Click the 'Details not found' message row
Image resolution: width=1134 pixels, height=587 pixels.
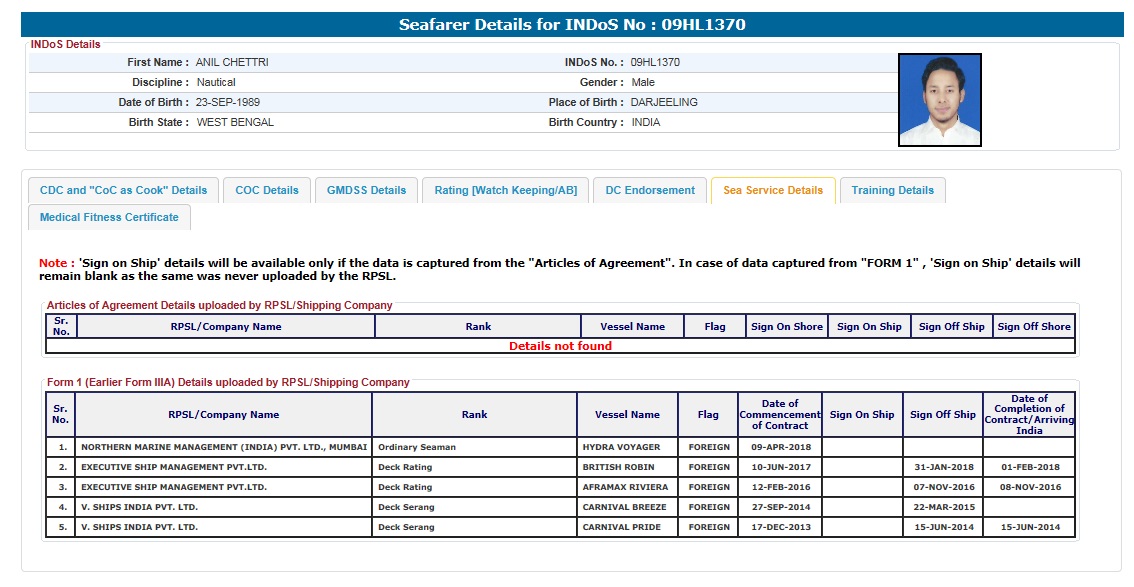[560, 346]
